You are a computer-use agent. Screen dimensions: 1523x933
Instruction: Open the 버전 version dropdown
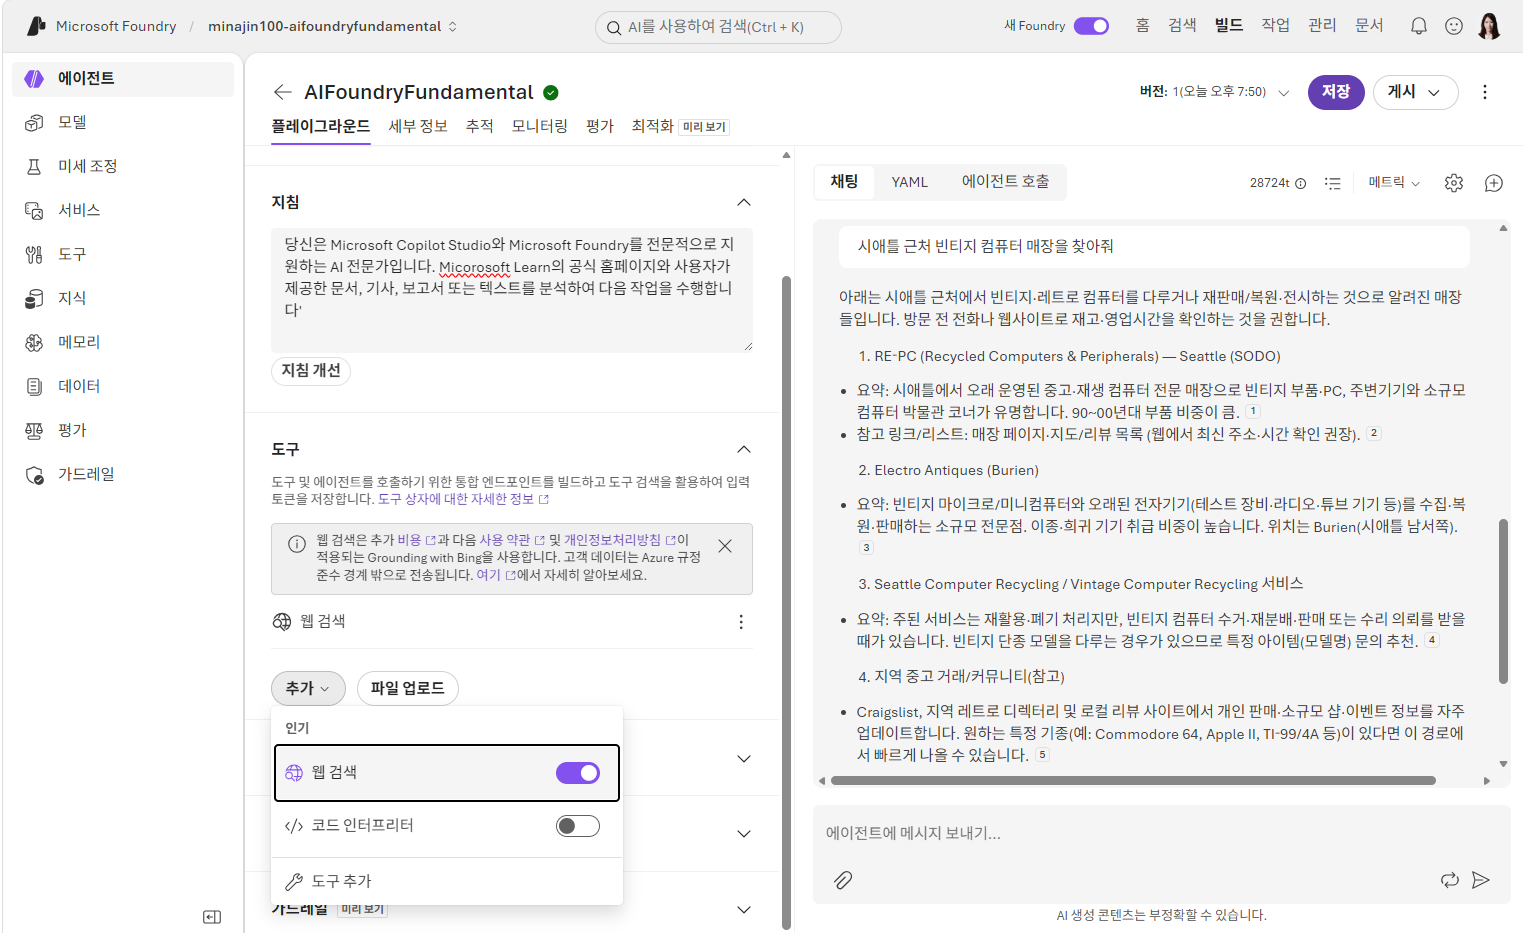(x=1284, y=92)
